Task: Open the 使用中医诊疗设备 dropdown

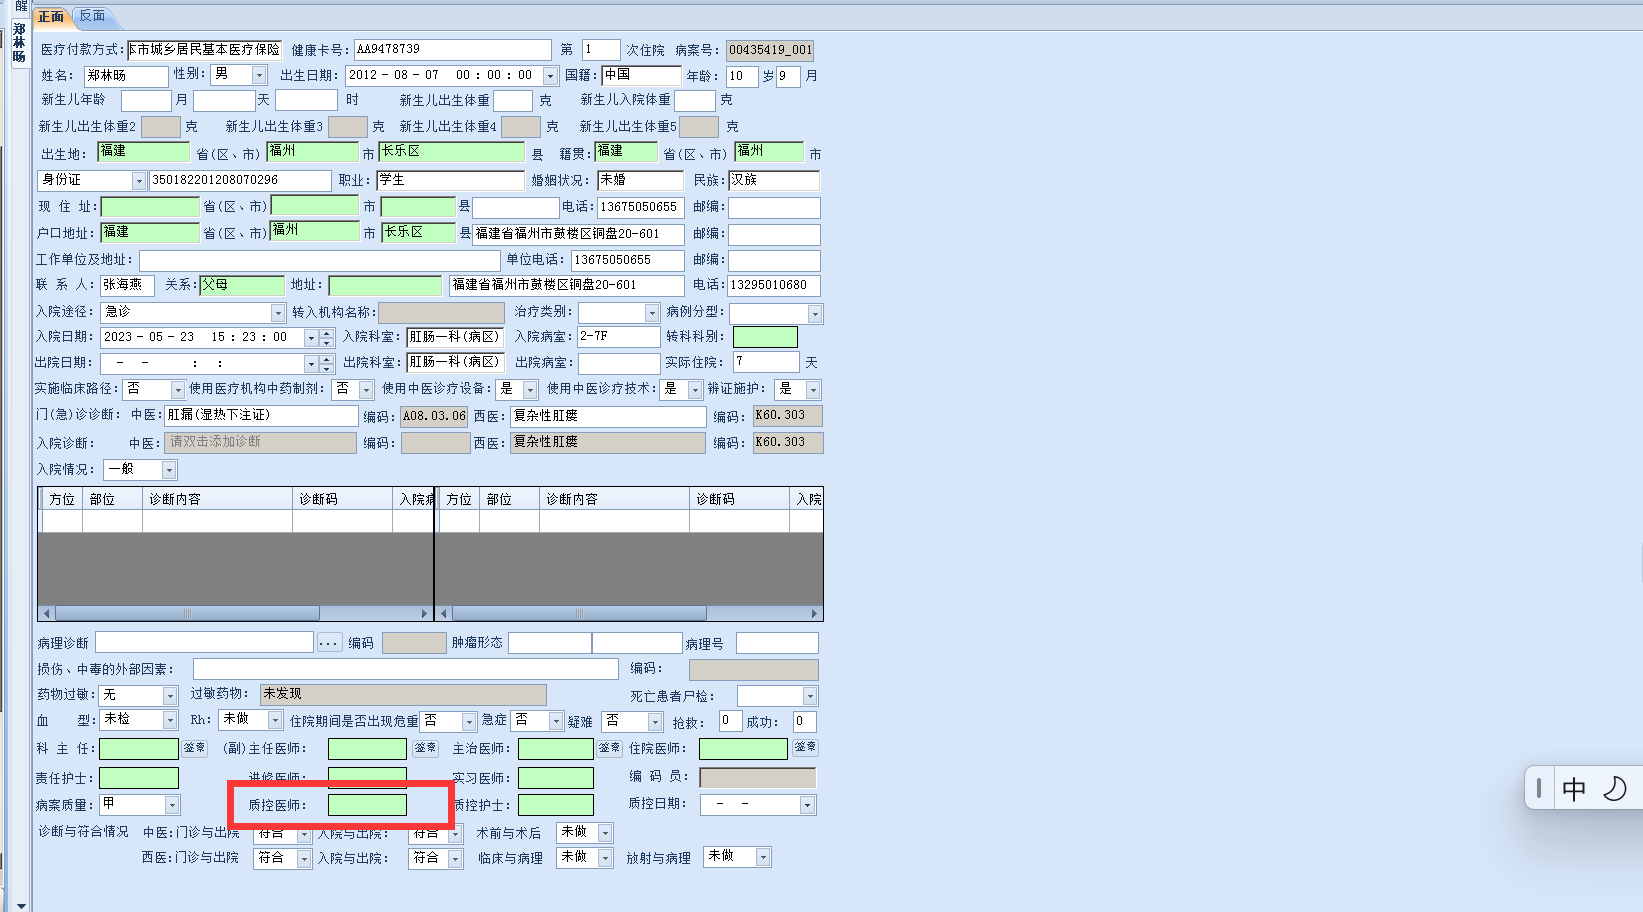Action: [x=530, y=390]
